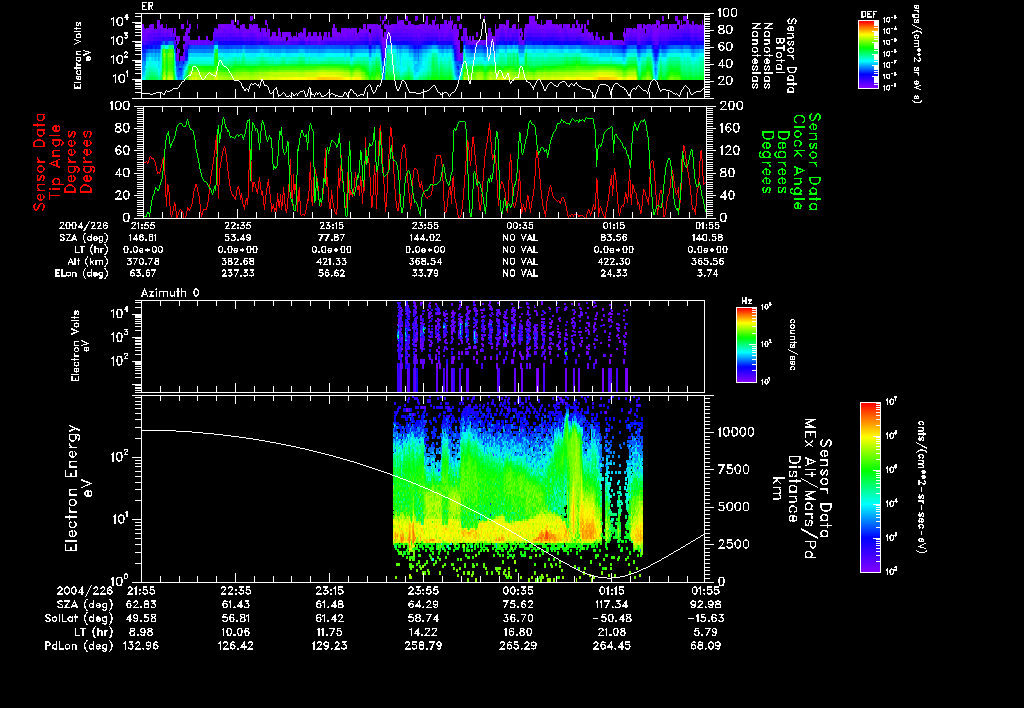This screenshot has width=1024, height=708.
Task: Select the Alt value 370.78
Action: (141, 259)
